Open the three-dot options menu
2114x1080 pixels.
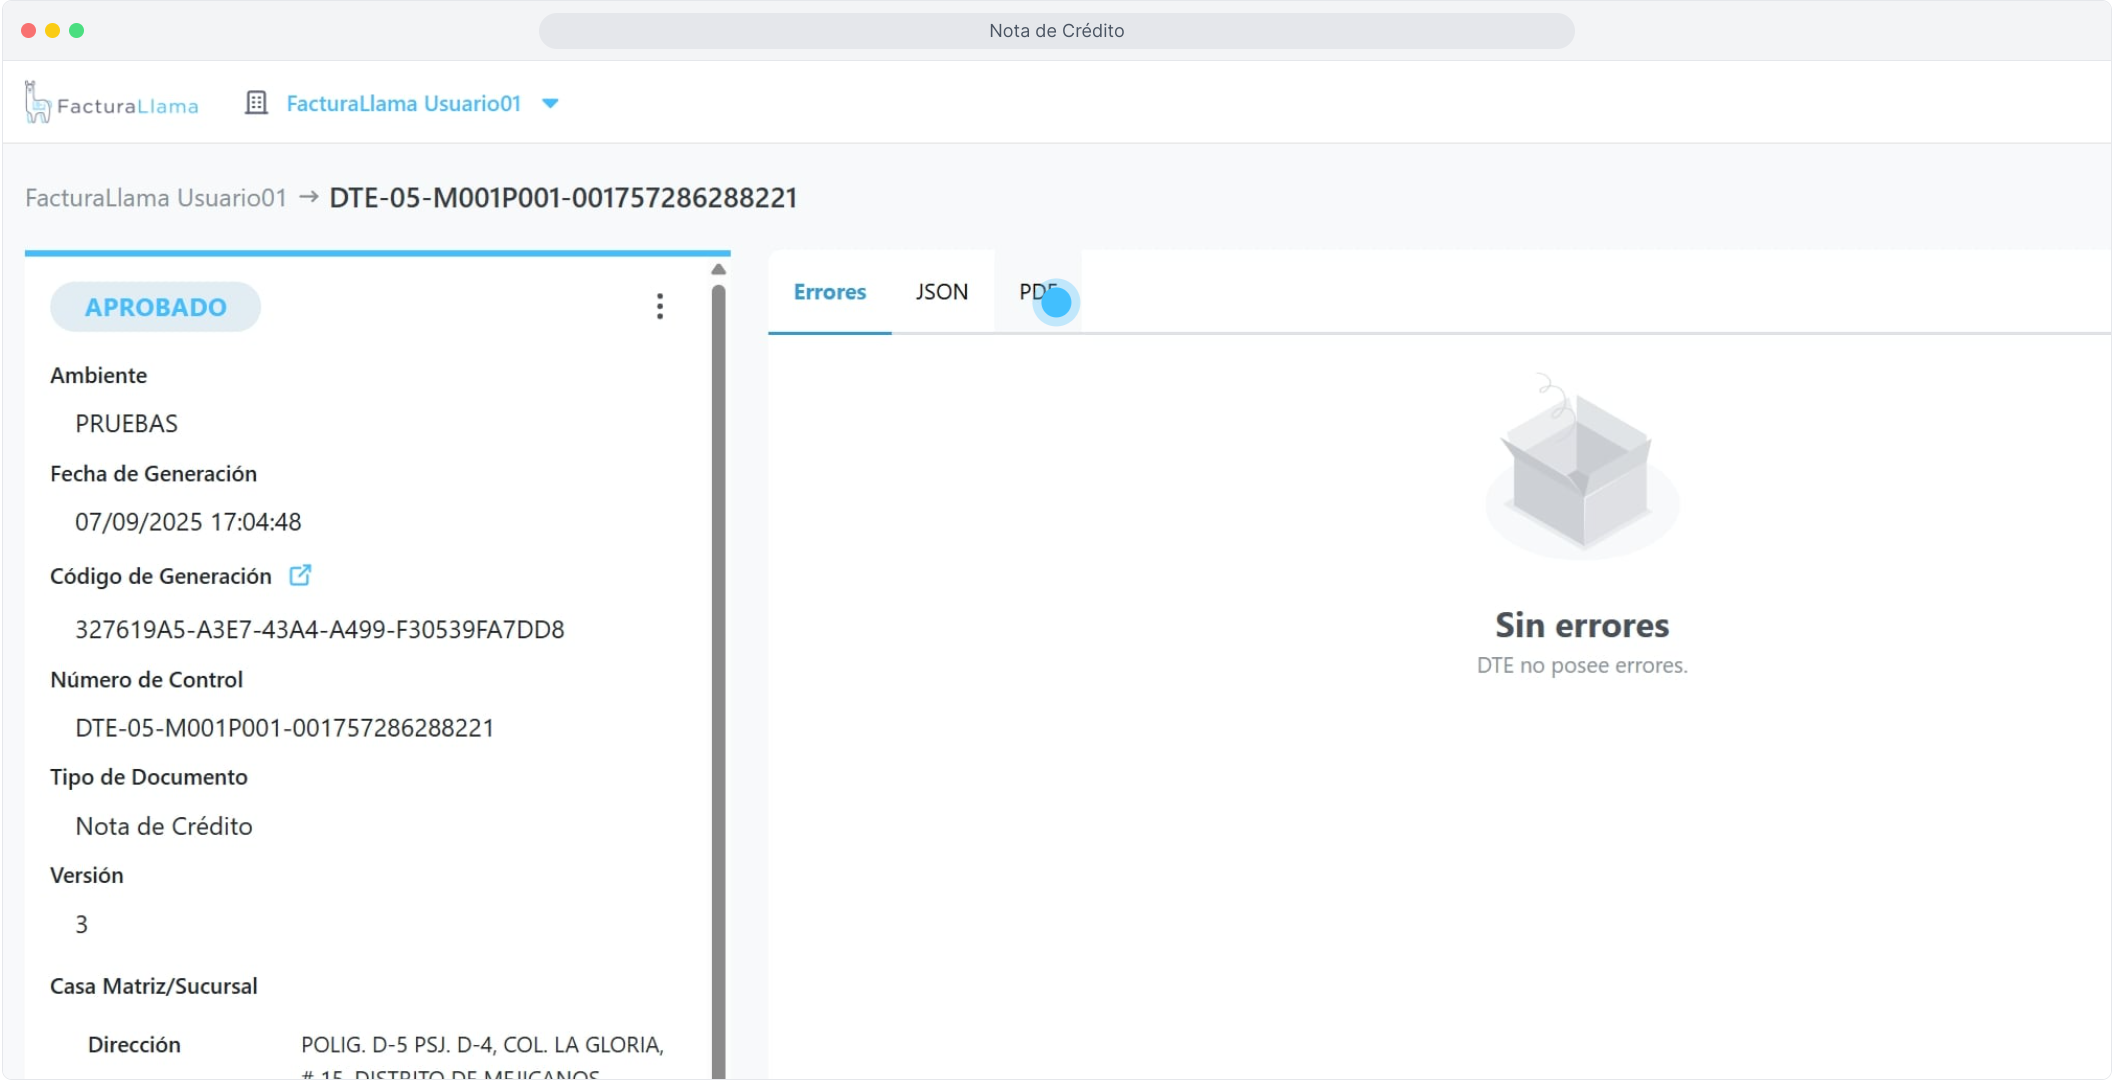pos(660,306)
